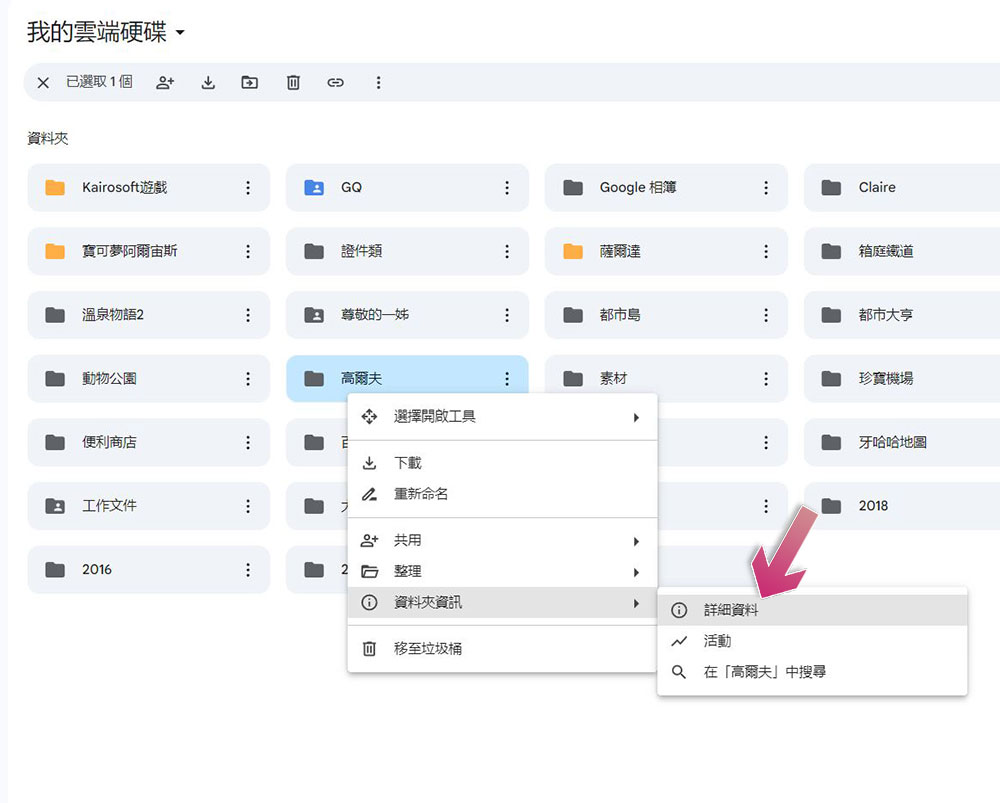The width and height of the screenshot is (1000, 803).
Task: Expand 我的雲端硬碟 dropdown arrow
Action: click(x=180, y=32)
